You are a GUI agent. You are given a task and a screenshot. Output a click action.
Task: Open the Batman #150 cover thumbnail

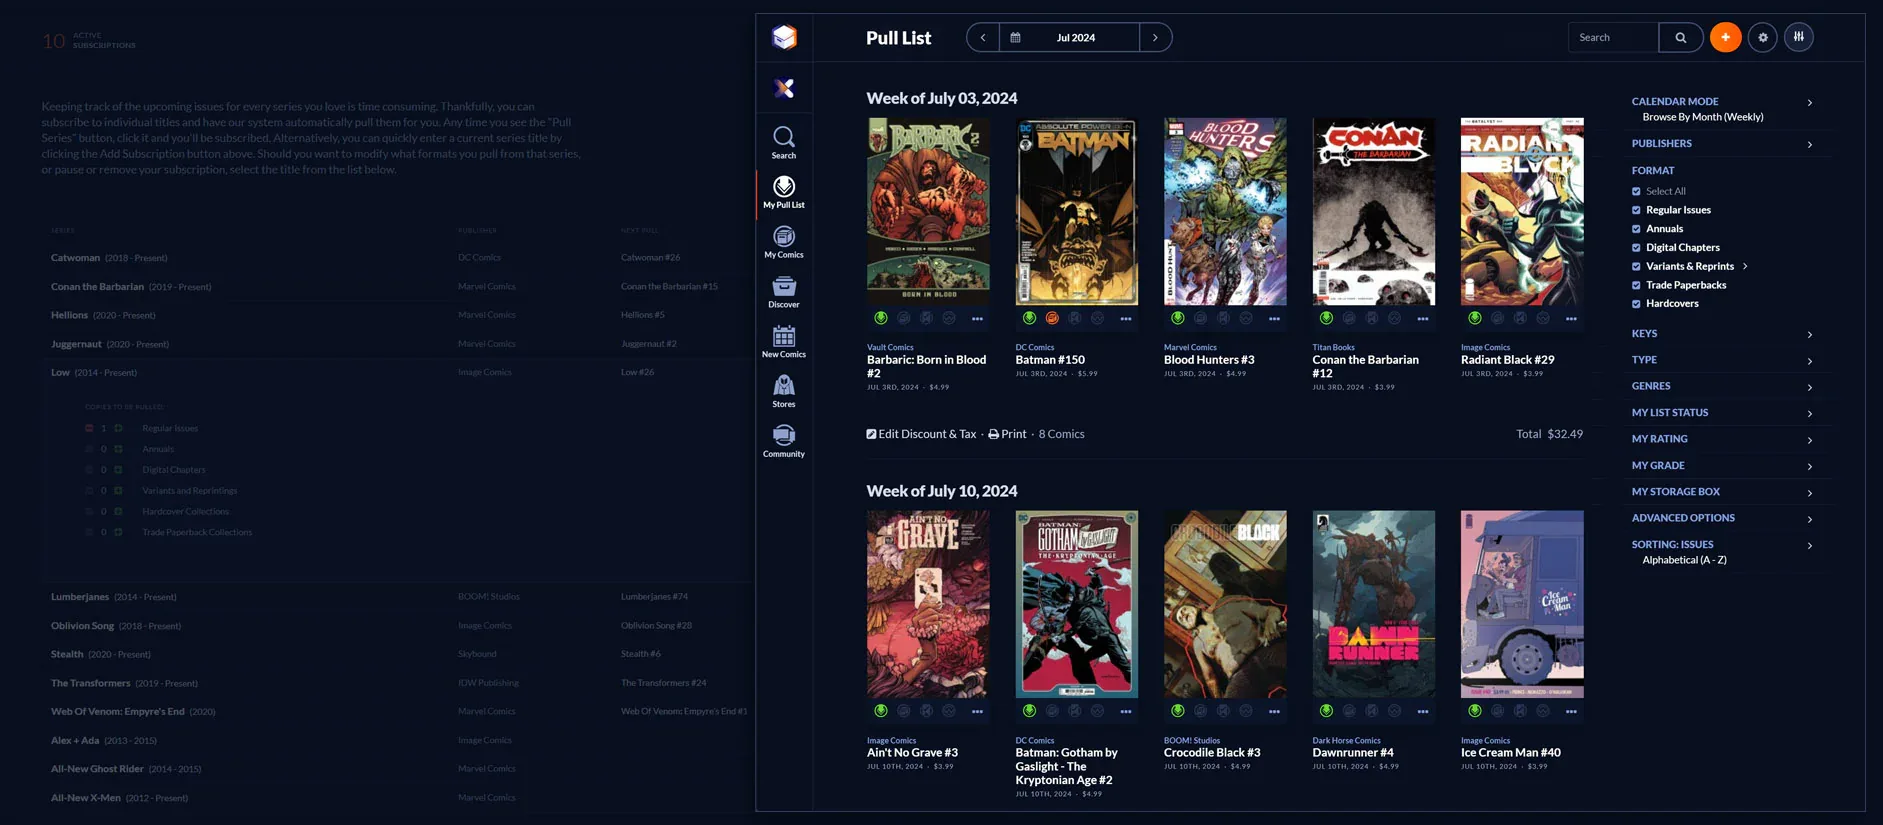[x=1076, y=211]
